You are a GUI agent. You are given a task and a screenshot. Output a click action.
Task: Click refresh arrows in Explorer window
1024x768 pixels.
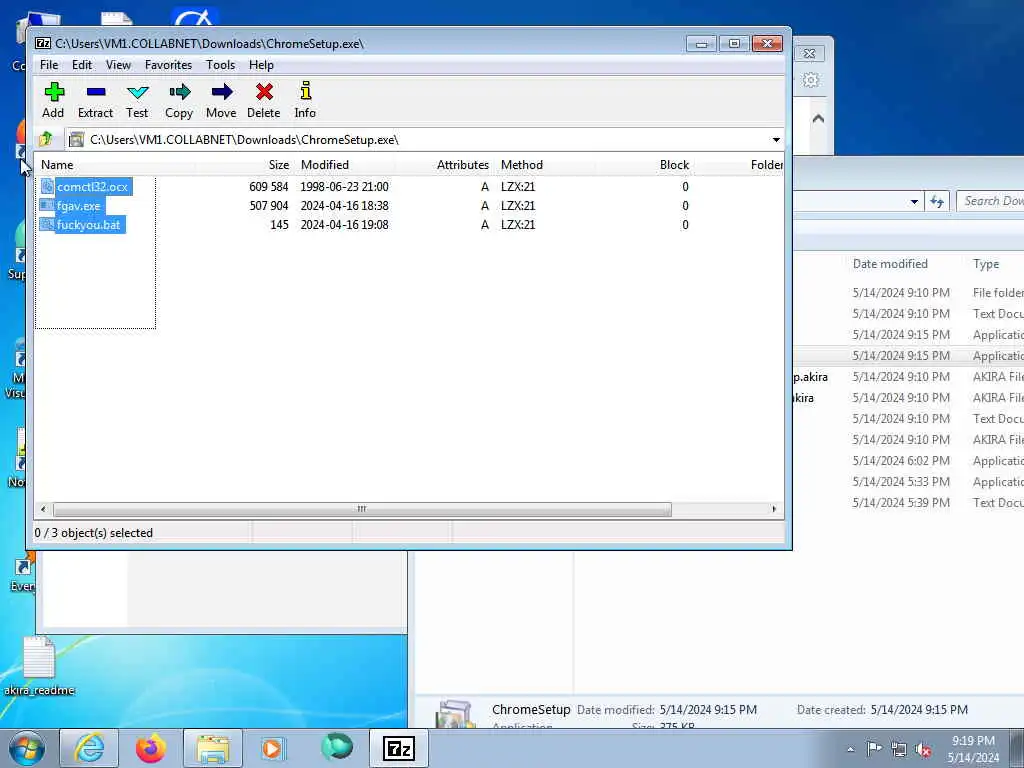point(937,202)
